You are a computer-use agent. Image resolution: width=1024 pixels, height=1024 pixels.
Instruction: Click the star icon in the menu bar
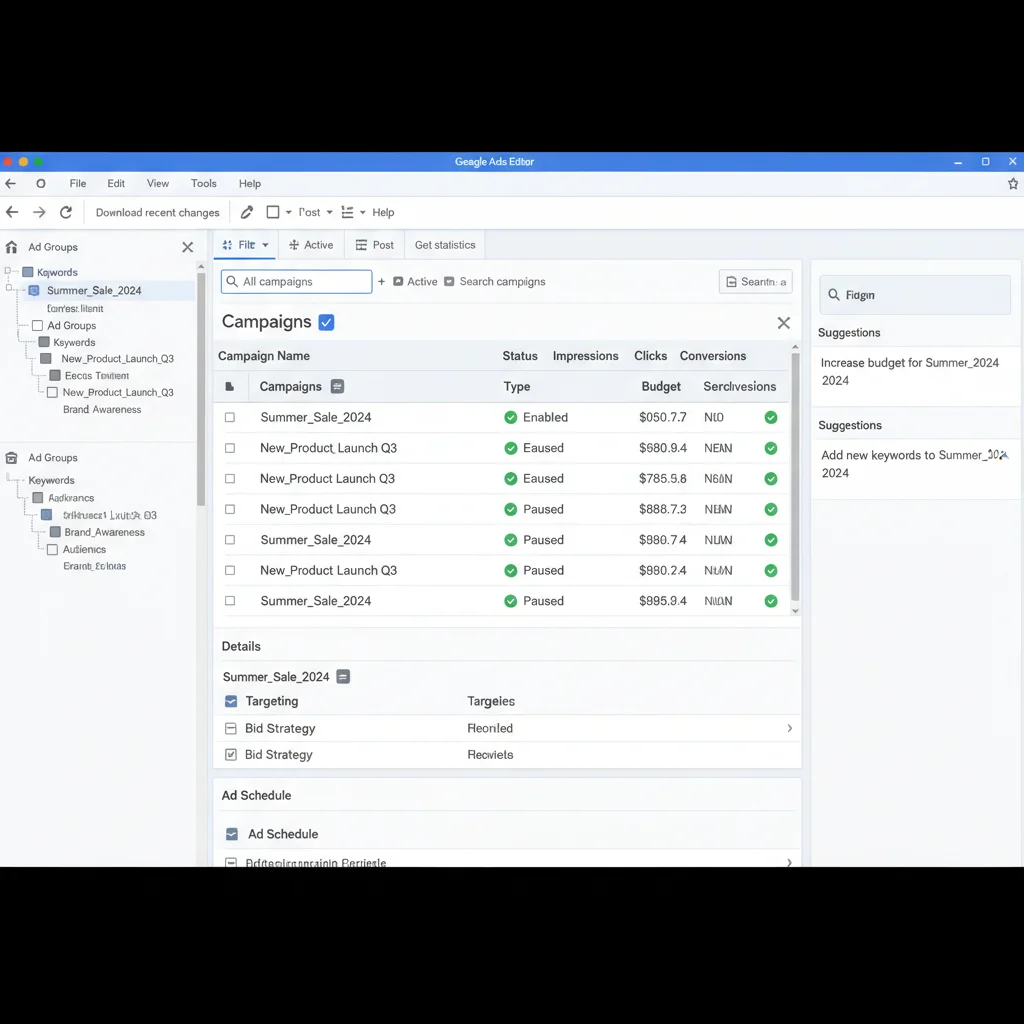1013,184
